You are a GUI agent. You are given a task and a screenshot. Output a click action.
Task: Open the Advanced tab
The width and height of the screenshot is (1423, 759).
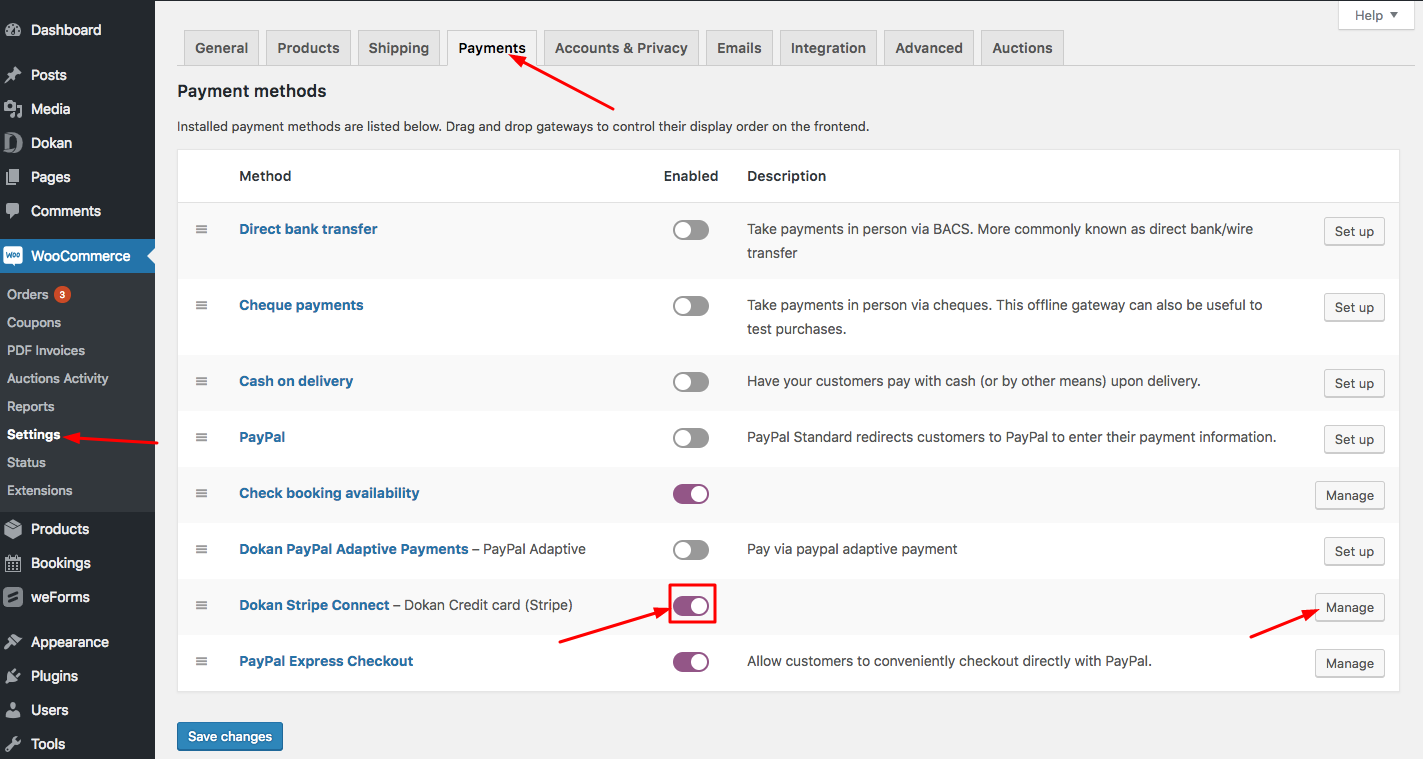[x=929, y=48]
